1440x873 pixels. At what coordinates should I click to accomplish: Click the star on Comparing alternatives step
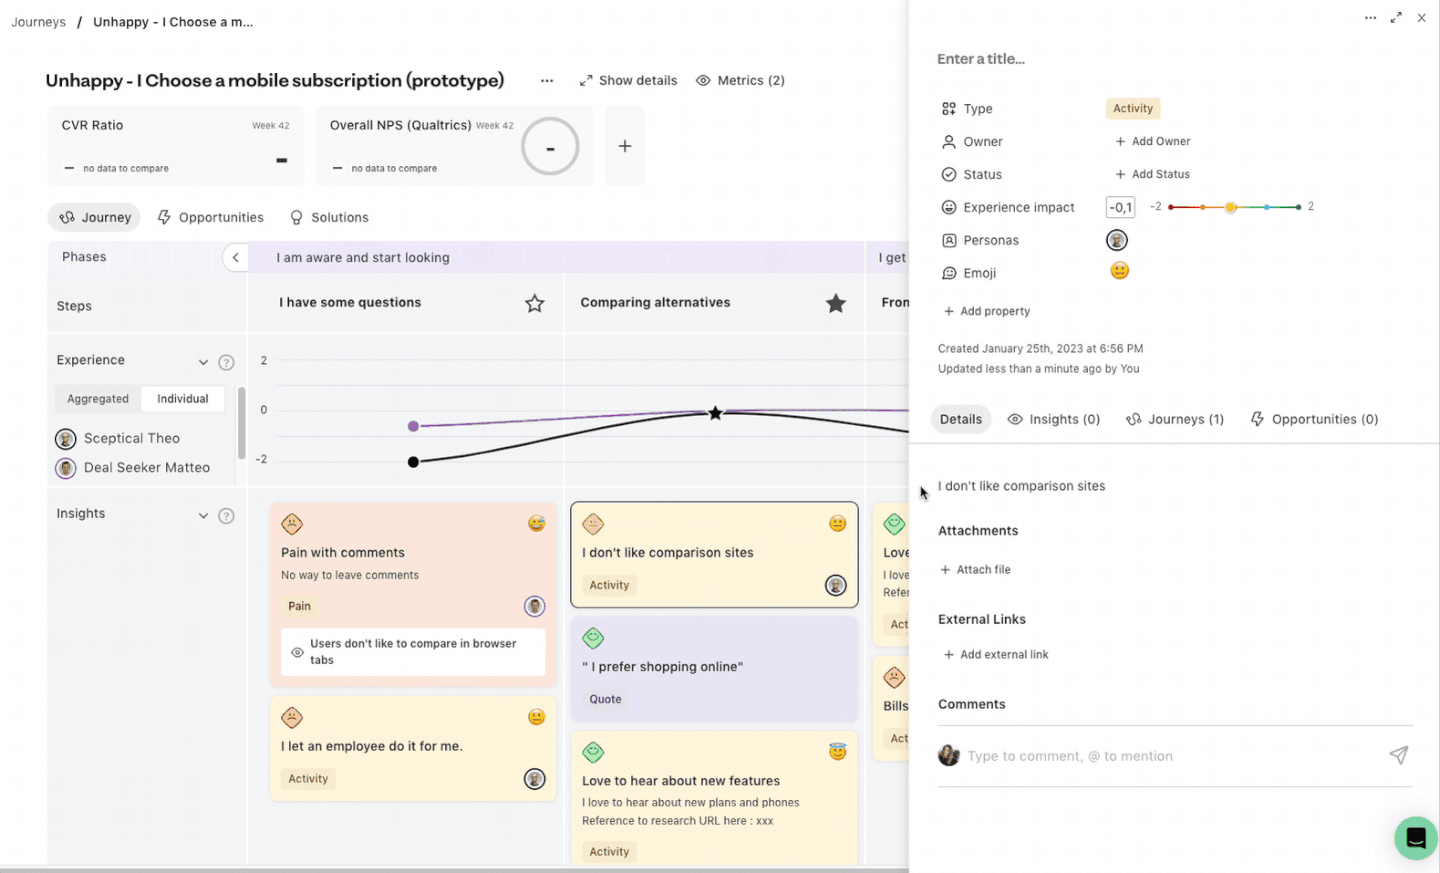(x=835, y=303)
